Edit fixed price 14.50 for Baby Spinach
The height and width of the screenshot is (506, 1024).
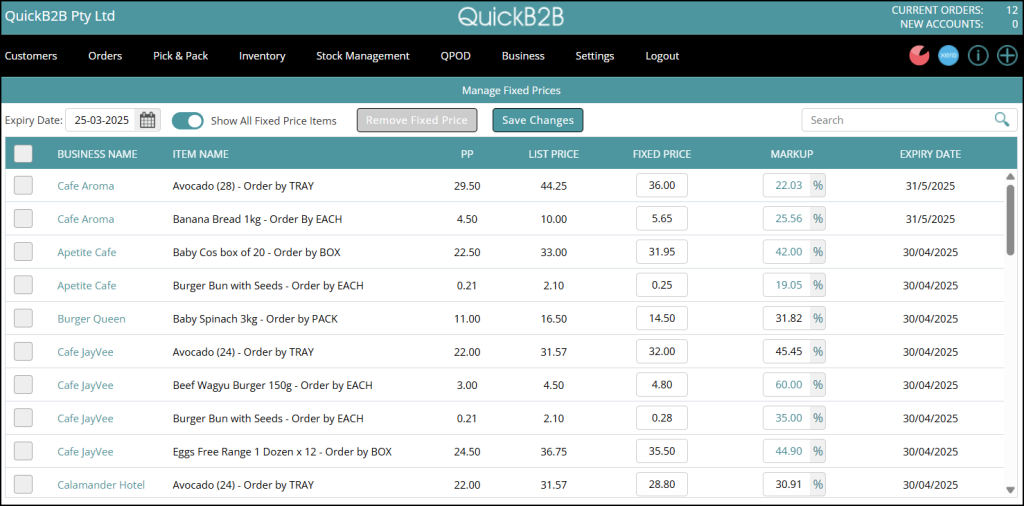click(662, 319)
